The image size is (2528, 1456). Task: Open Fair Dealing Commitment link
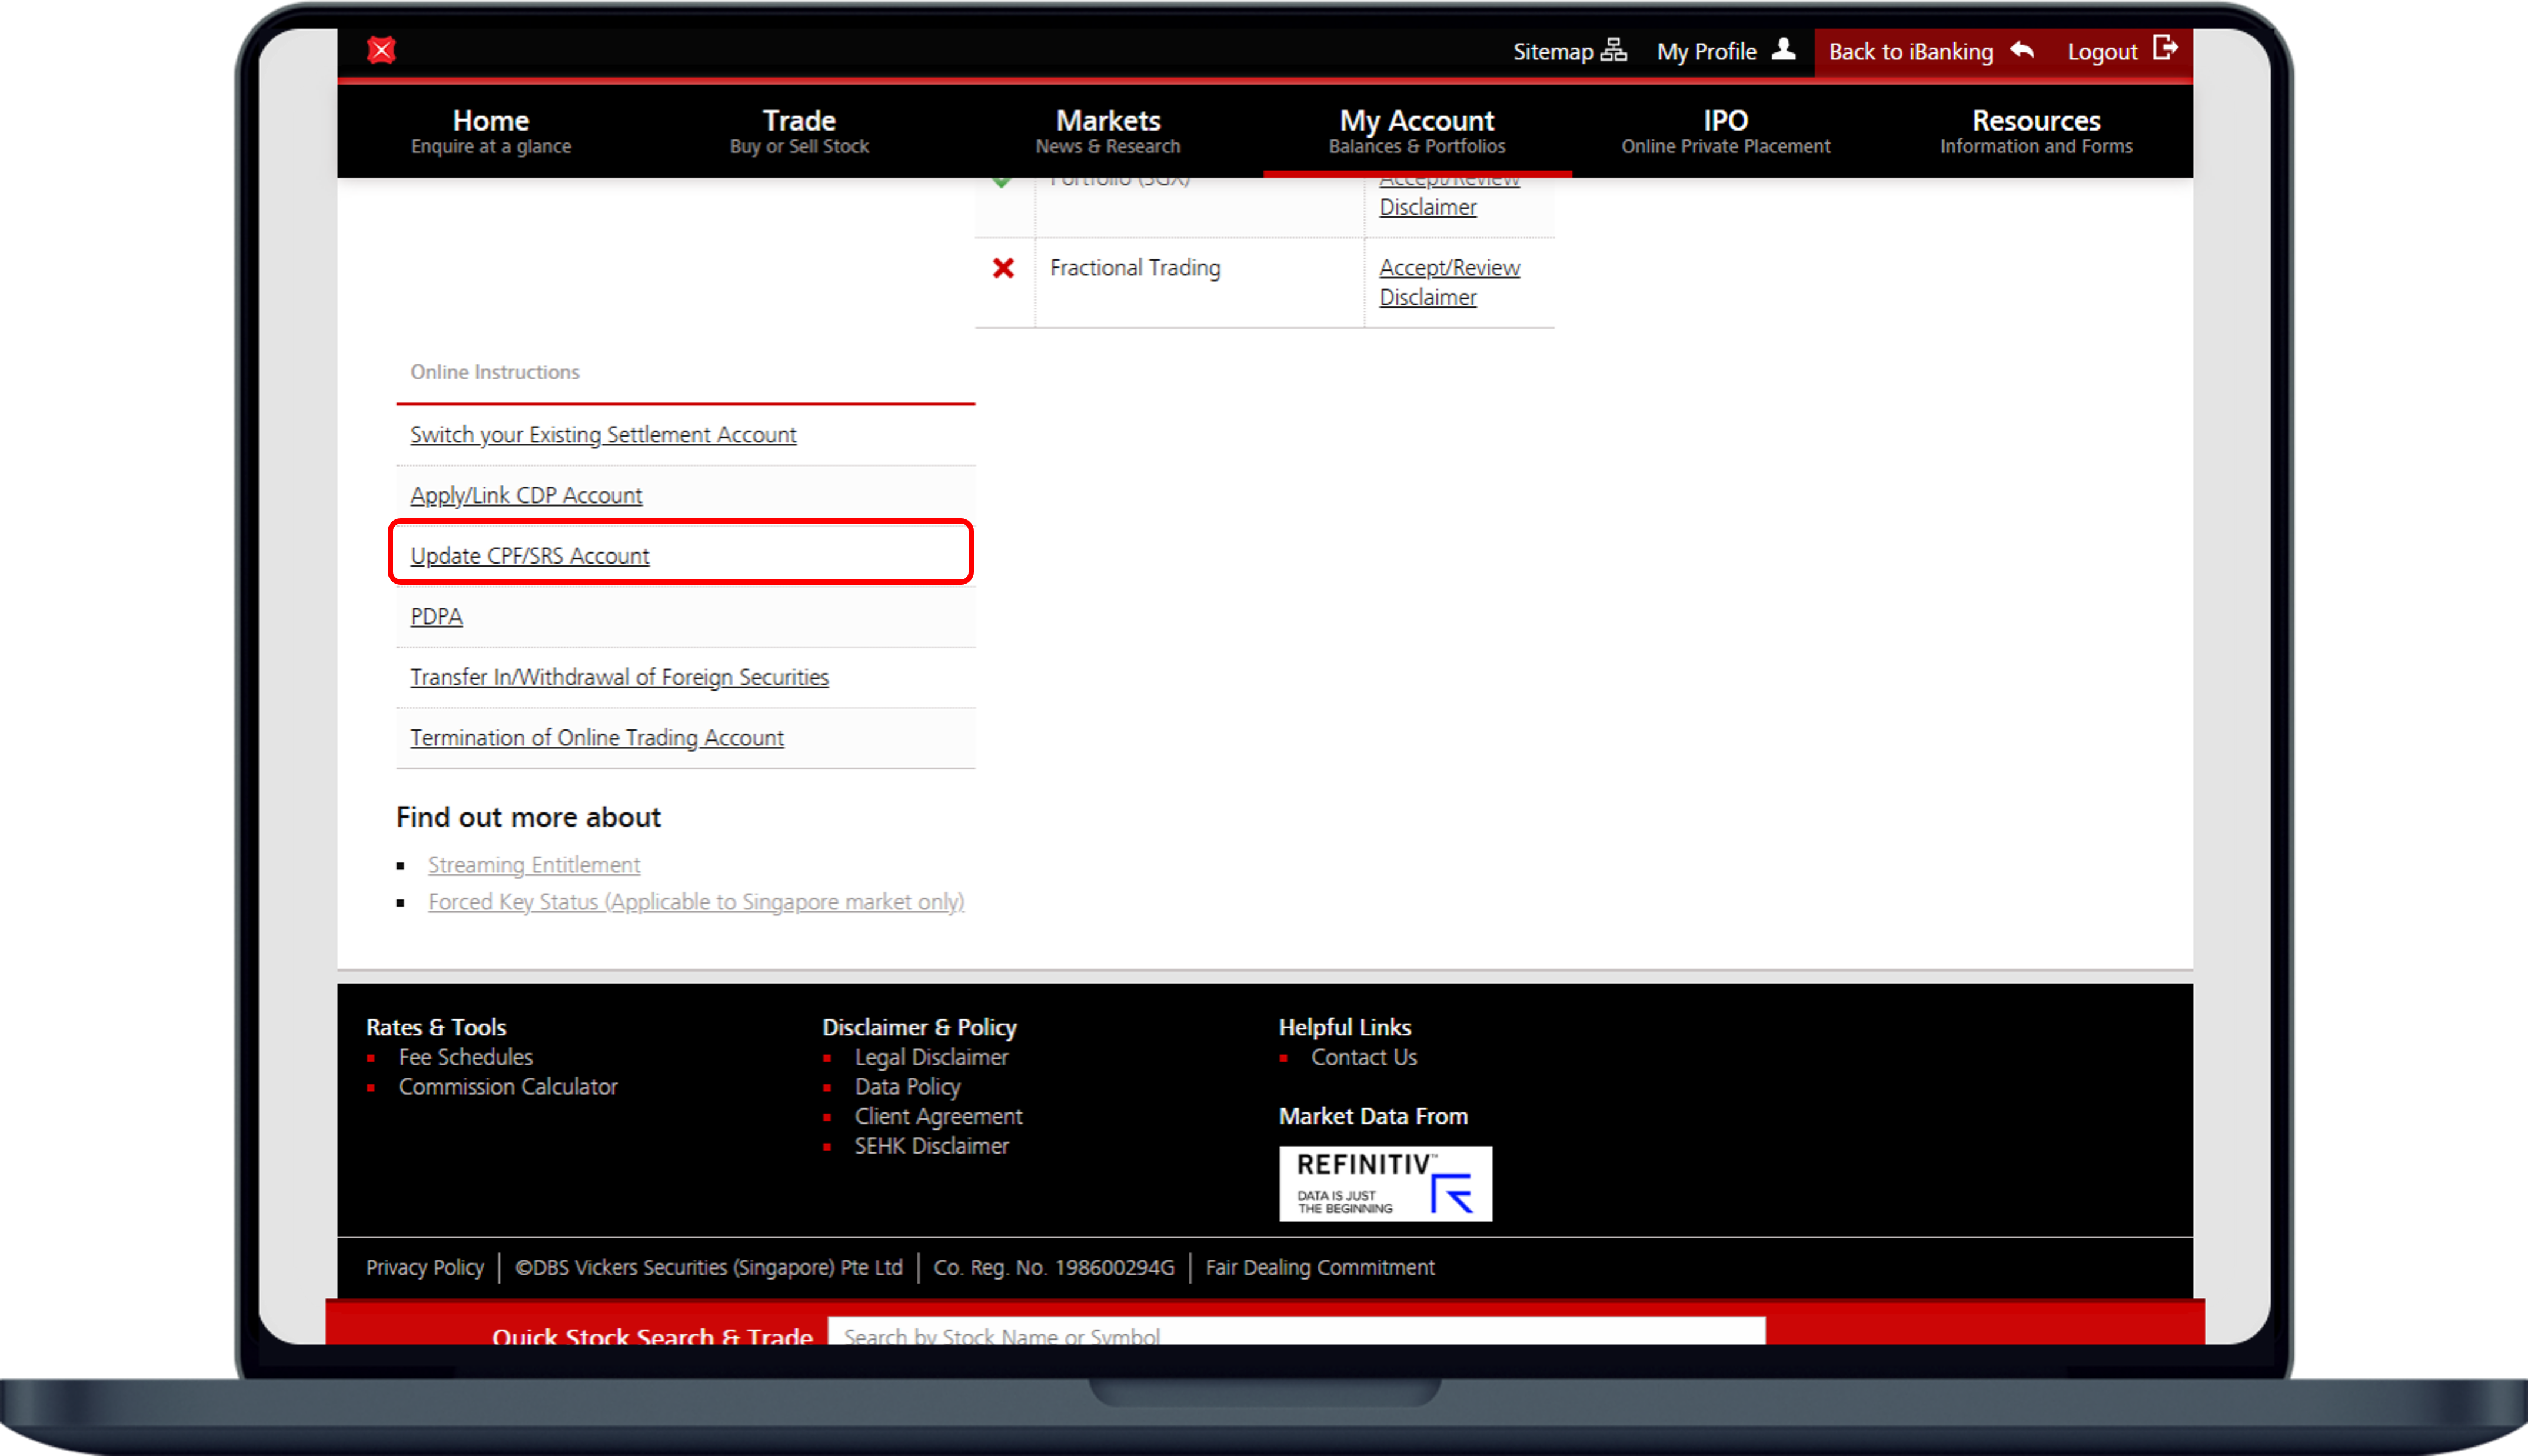click(x=1320, y=1267)
